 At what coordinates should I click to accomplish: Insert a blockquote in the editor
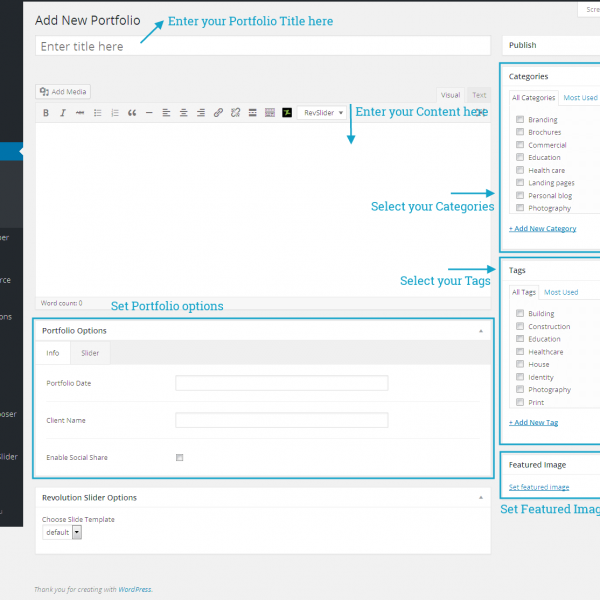(132, 113)
